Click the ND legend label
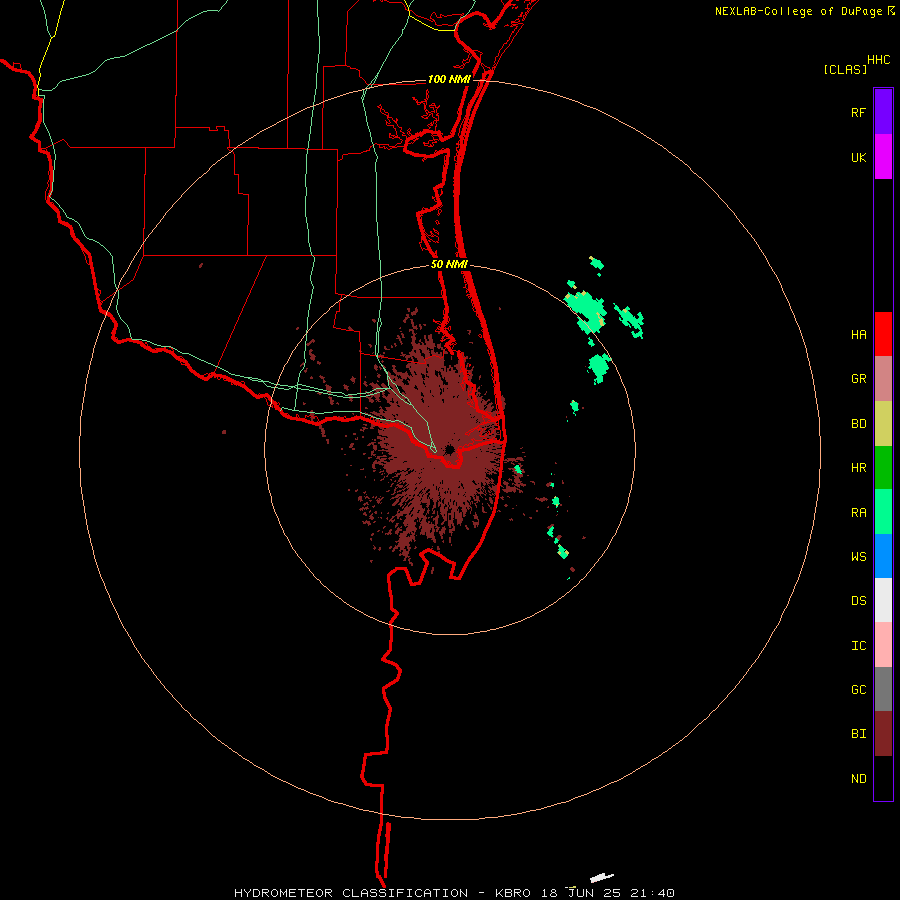Screen dimensions: 900x900 click(858, 779)
